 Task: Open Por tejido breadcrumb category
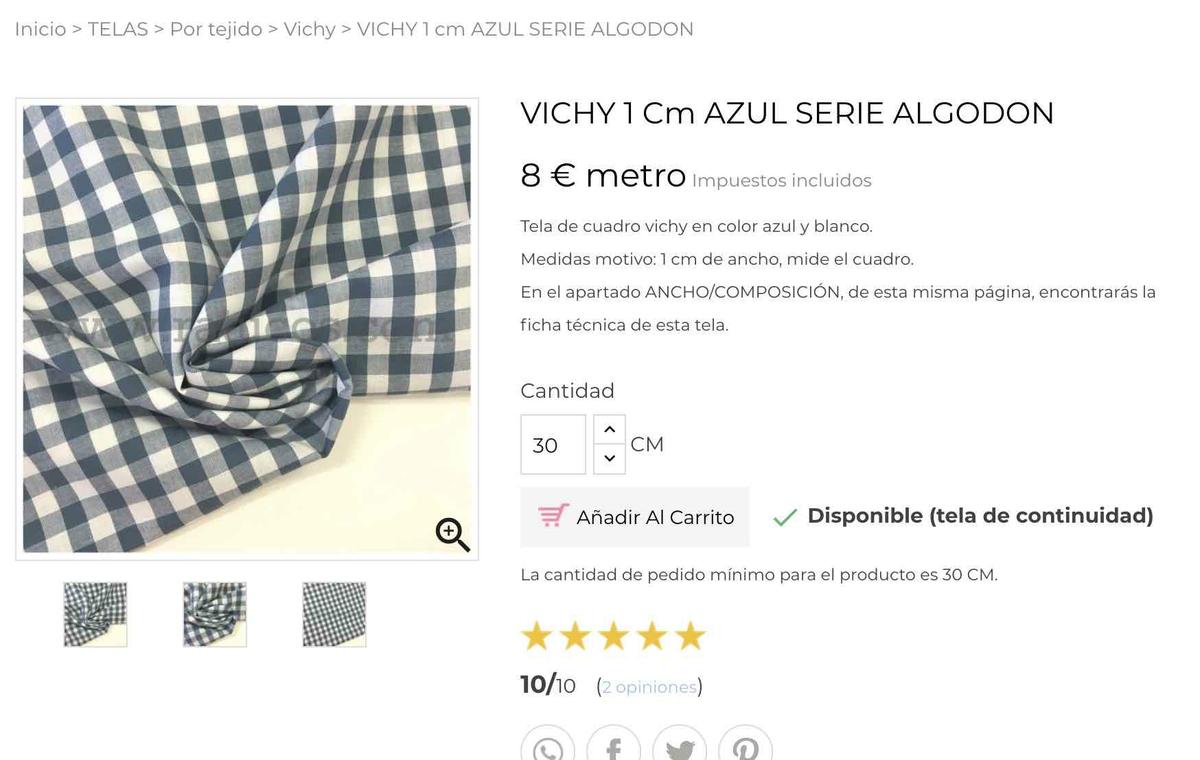[216, 29]
